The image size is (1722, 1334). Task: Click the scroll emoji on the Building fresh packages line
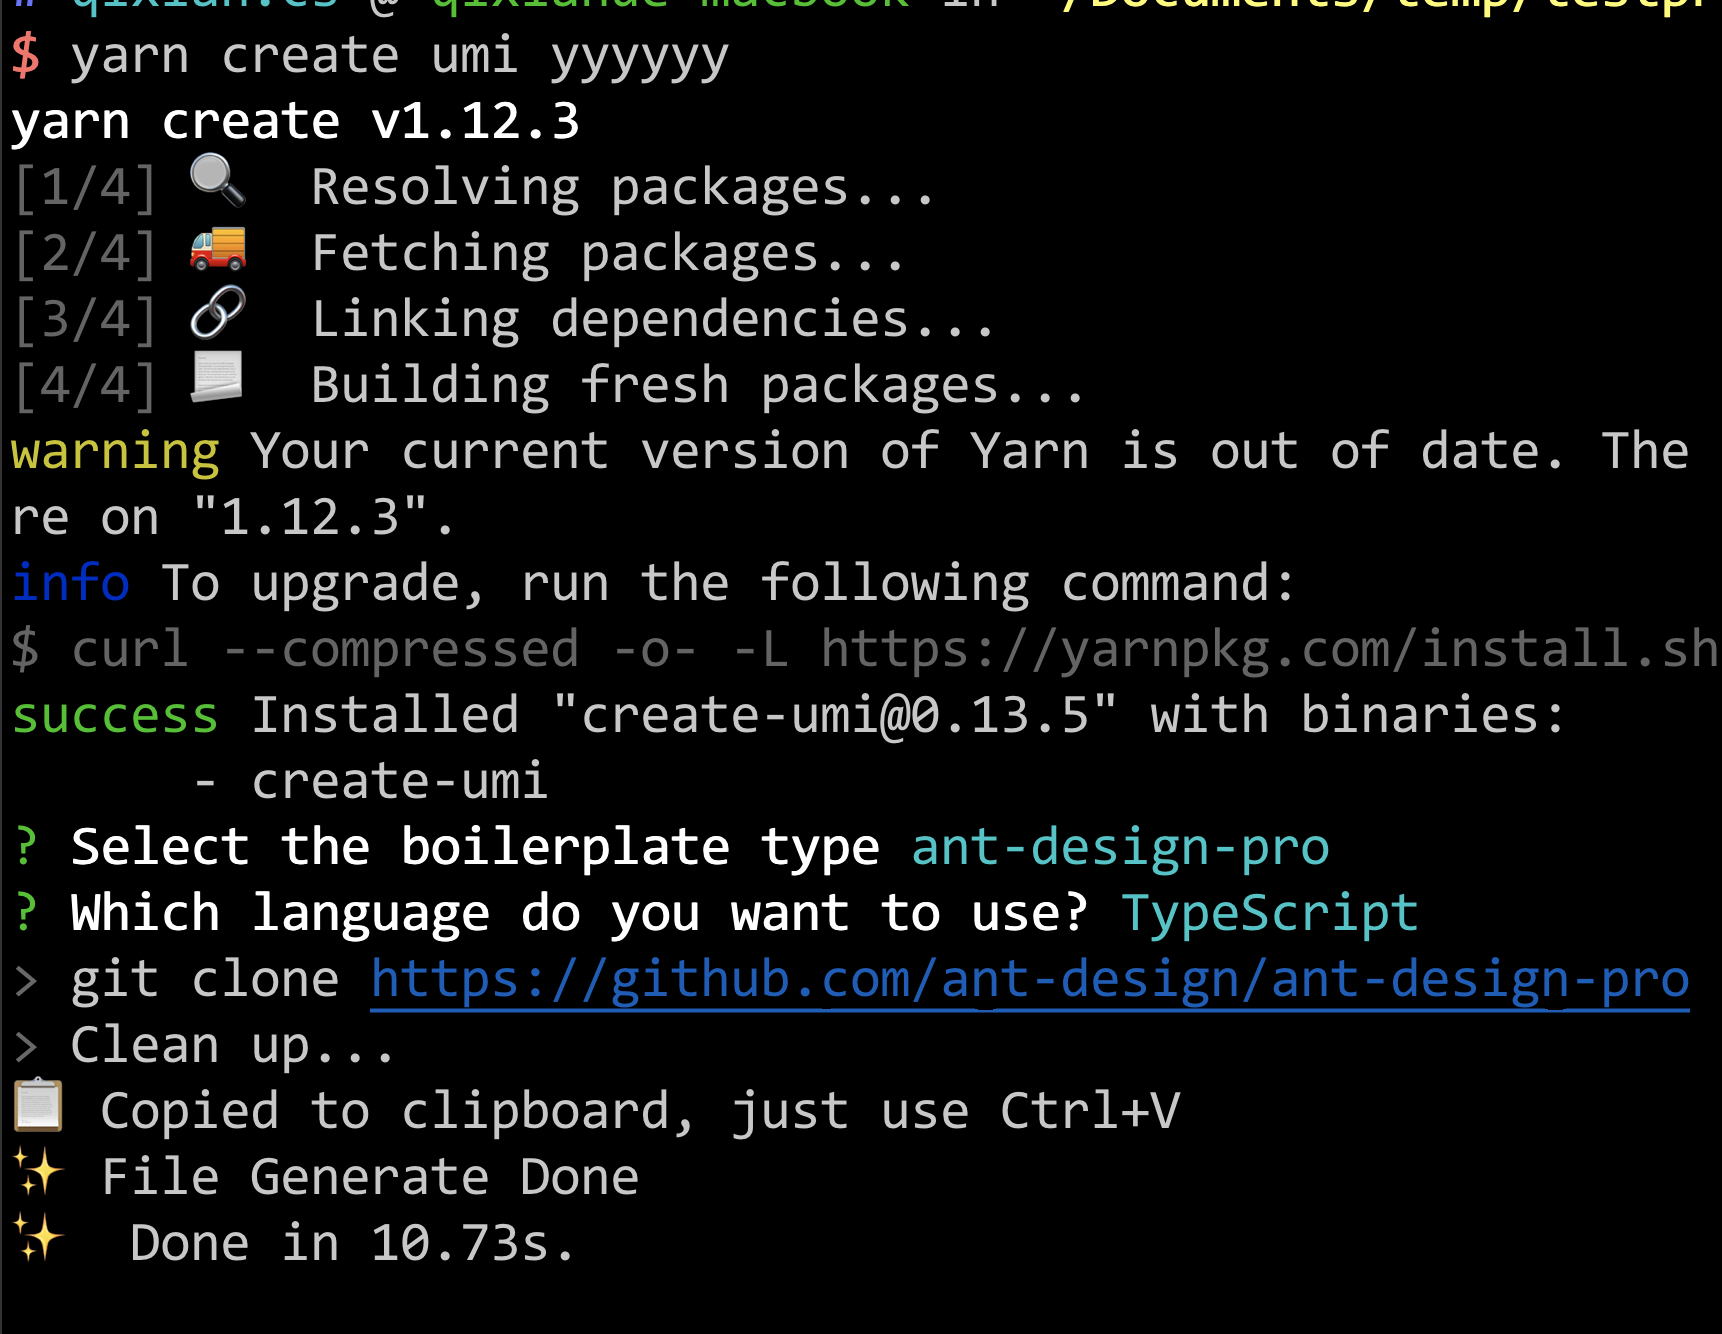pos(217,377)
